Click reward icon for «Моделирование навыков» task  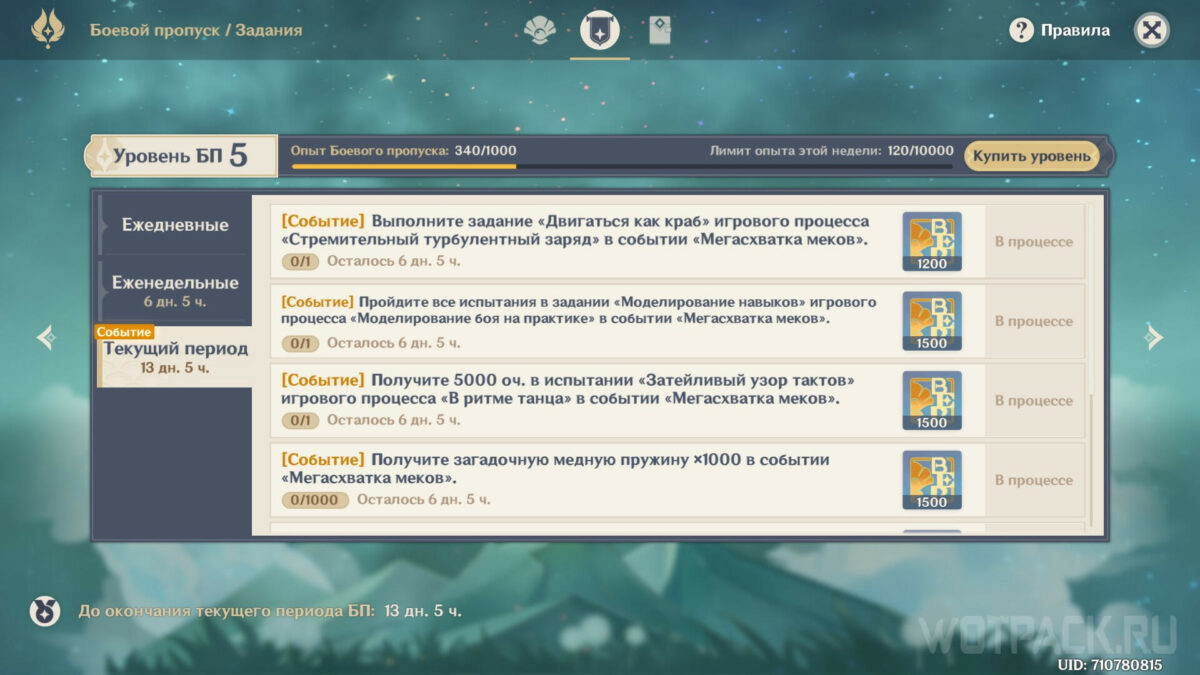pos(932,321)
